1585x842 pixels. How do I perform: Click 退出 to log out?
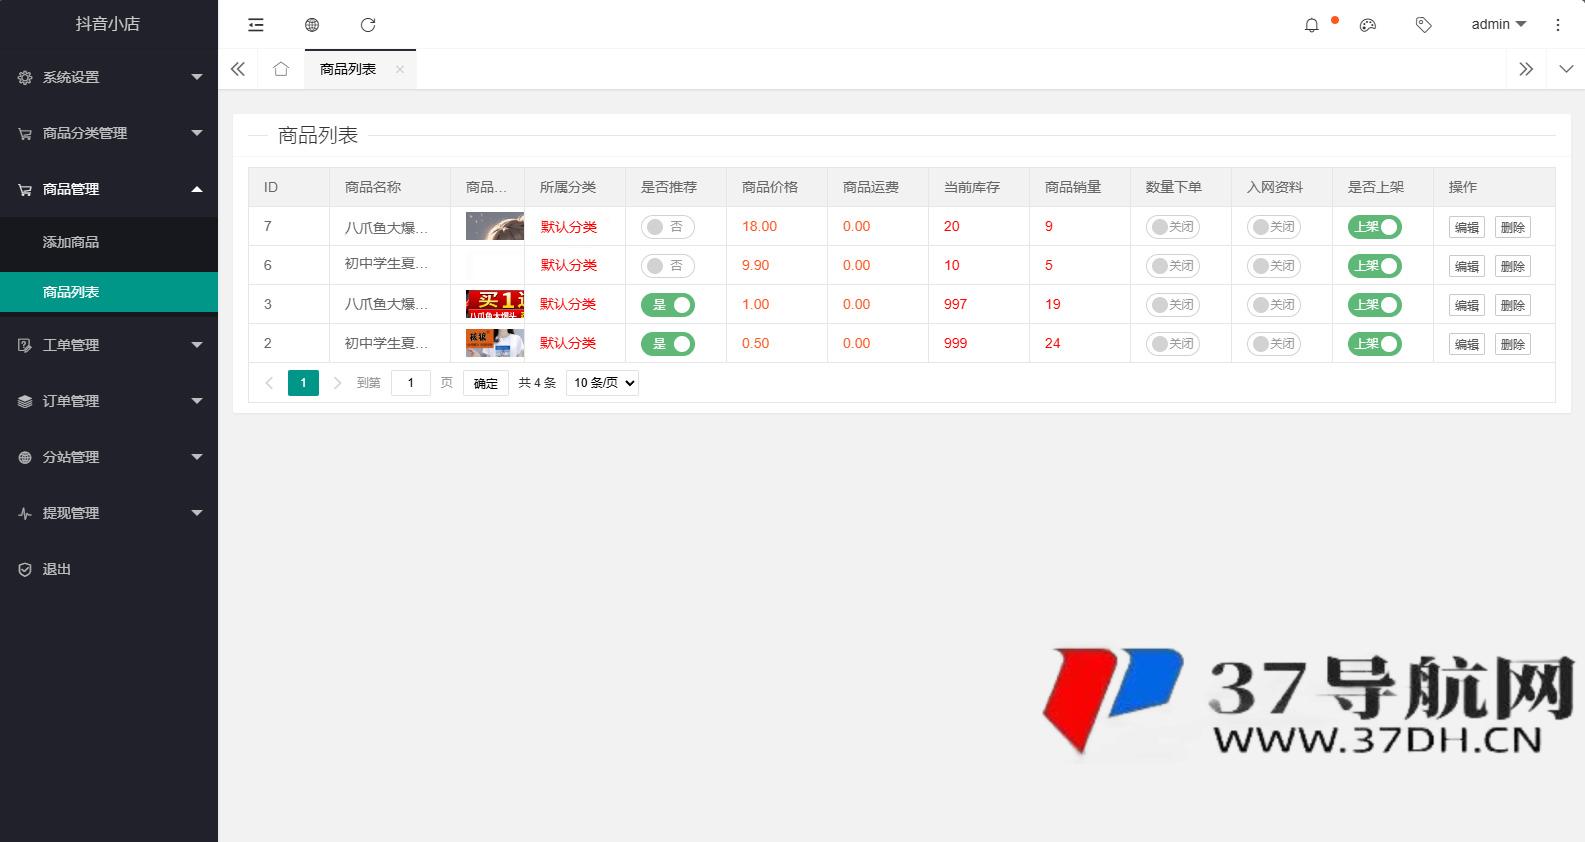[x=109, y=569]
